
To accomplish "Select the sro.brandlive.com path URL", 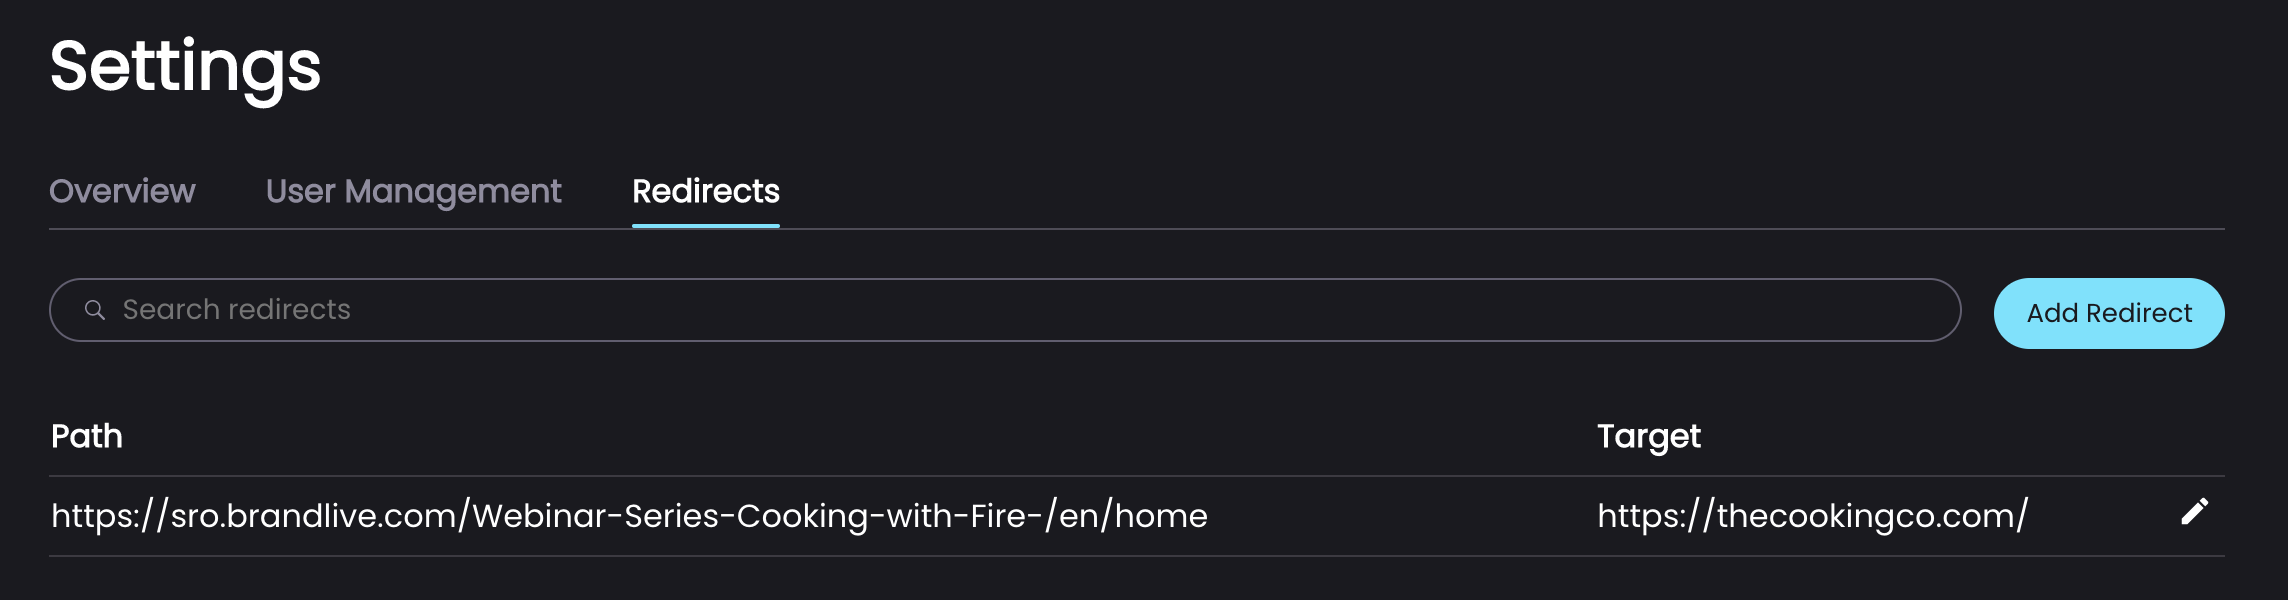I will 629,516.
